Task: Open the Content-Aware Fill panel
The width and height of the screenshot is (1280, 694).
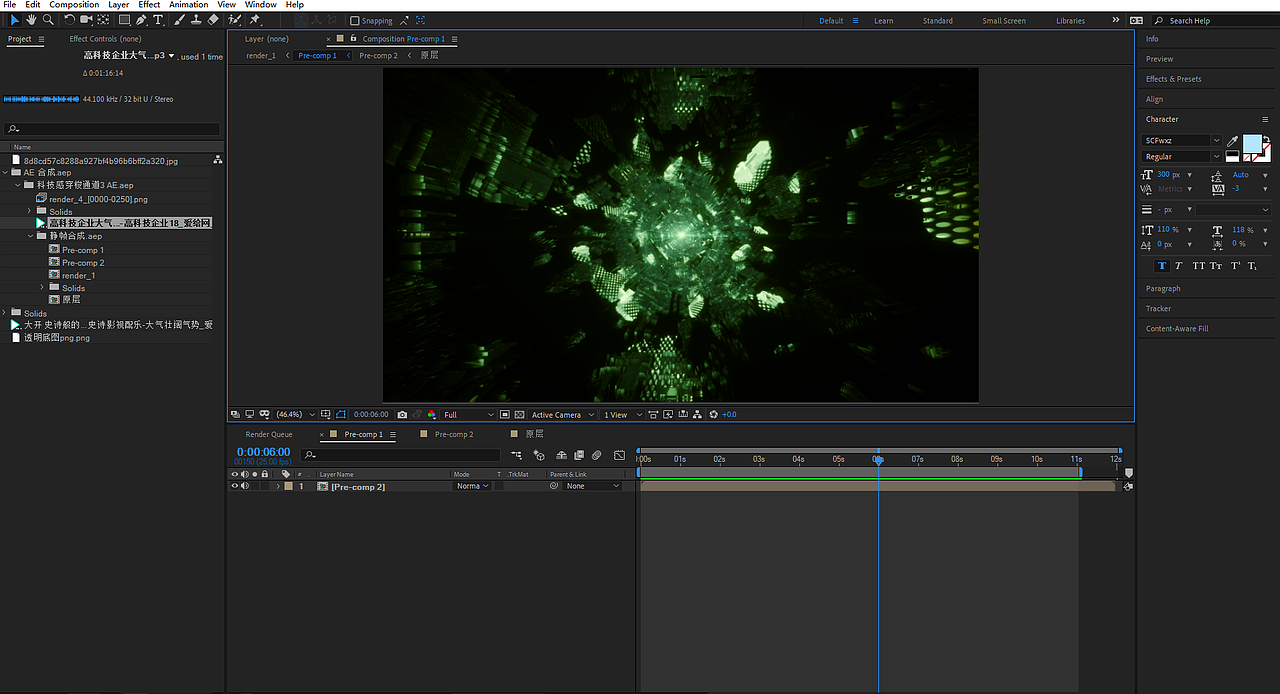Action: click(x=1177, y=329)
